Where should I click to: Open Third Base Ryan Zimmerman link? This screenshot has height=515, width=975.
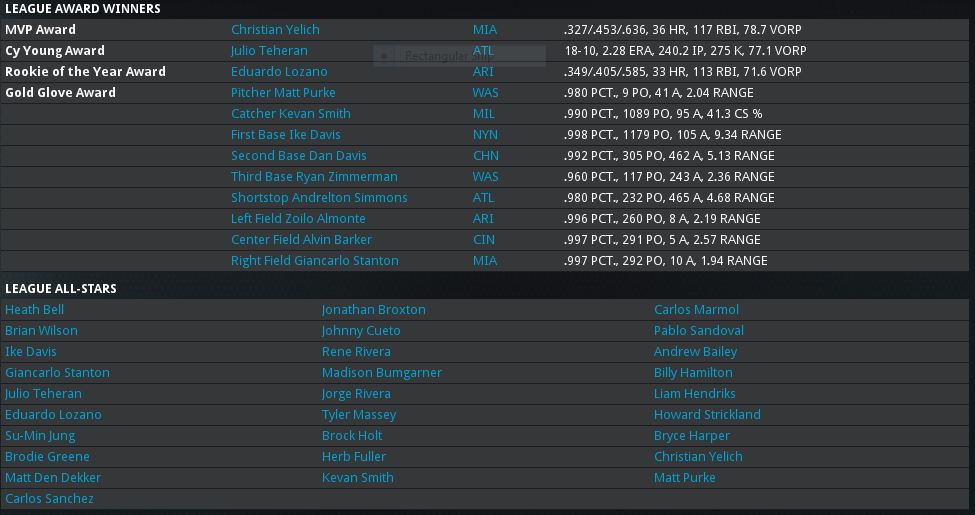[314, 177]
